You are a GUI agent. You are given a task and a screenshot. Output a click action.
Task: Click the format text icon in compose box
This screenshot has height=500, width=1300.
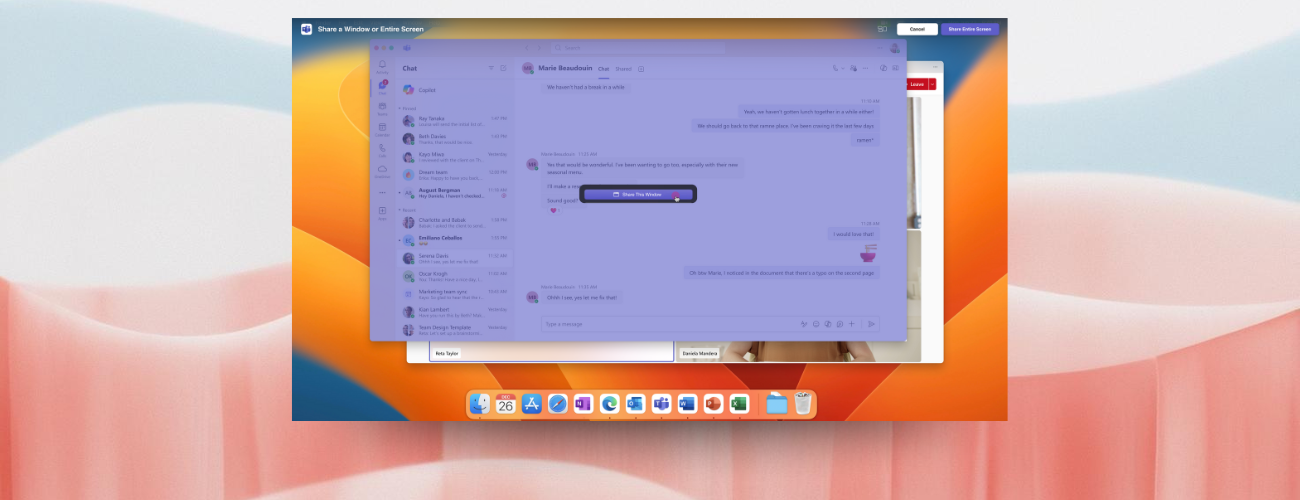coord(804,324)
